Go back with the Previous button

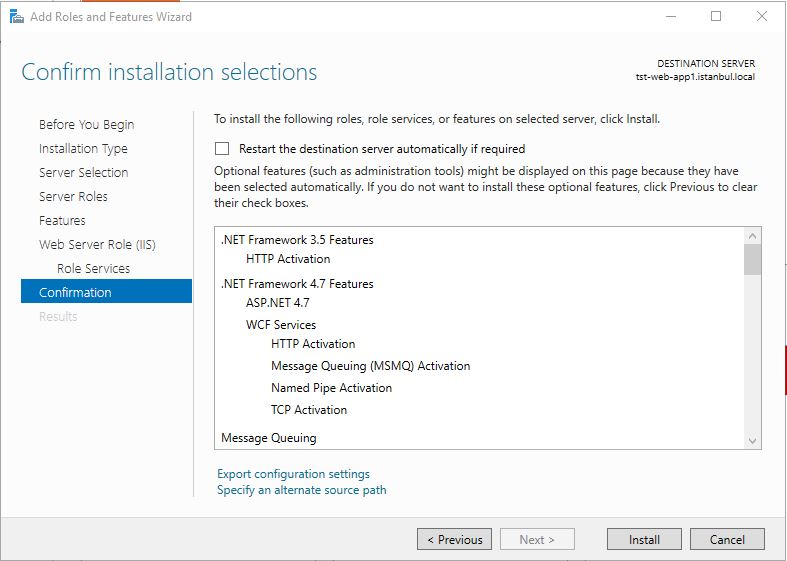[x=454, y=539]
